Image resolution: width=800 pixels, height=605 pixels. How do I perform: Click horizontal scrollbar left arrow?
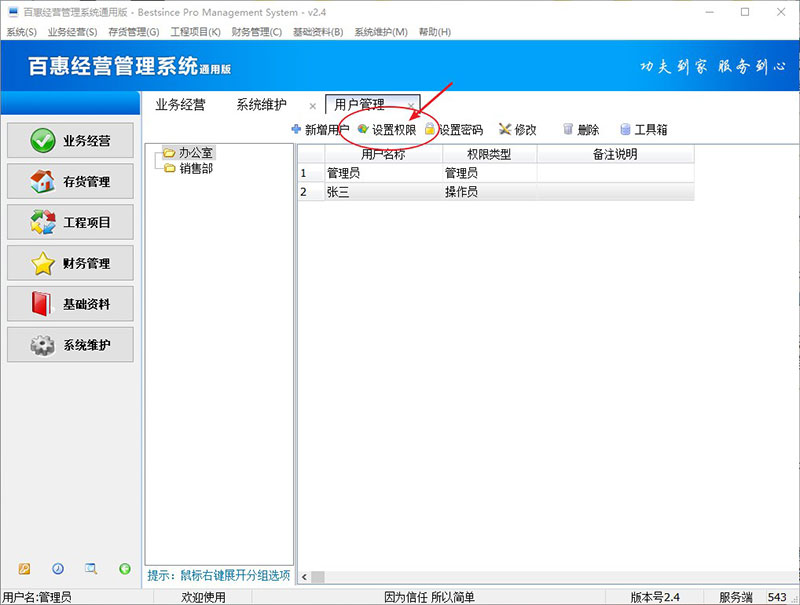304,577
